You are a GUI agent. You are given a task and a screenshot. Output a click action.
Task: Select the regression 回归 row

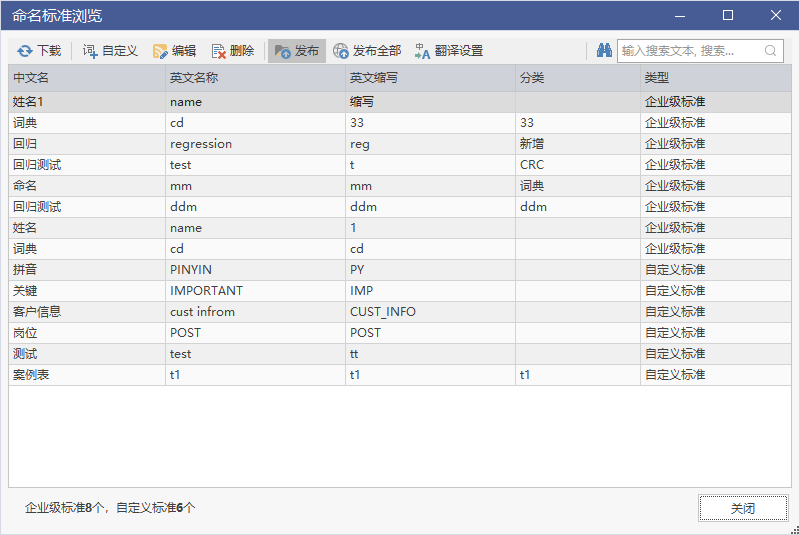(x=399, y=144)
